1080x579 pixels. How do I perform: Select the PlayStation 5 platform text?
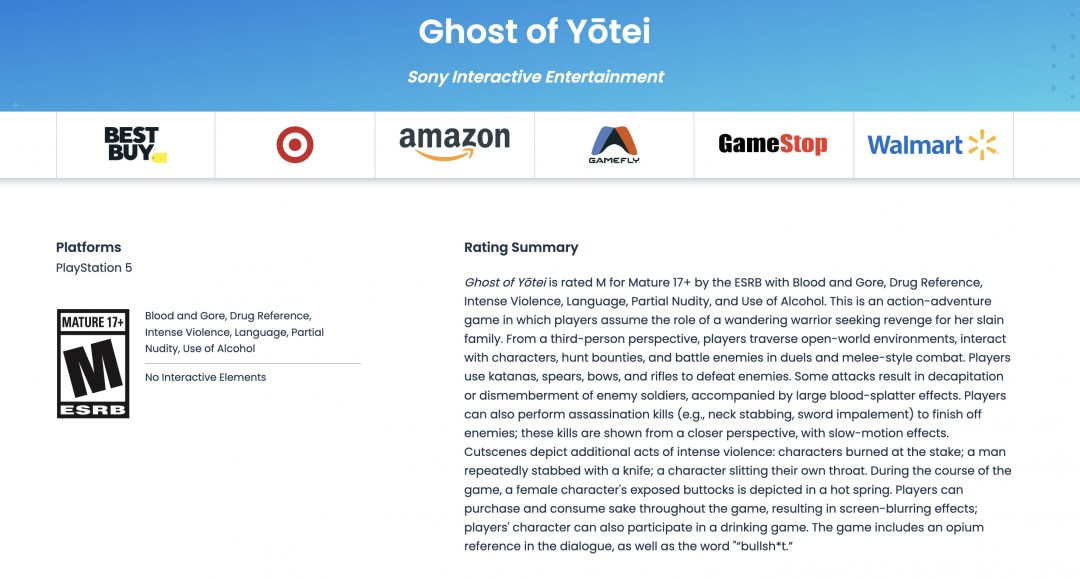tap(94, 268)
